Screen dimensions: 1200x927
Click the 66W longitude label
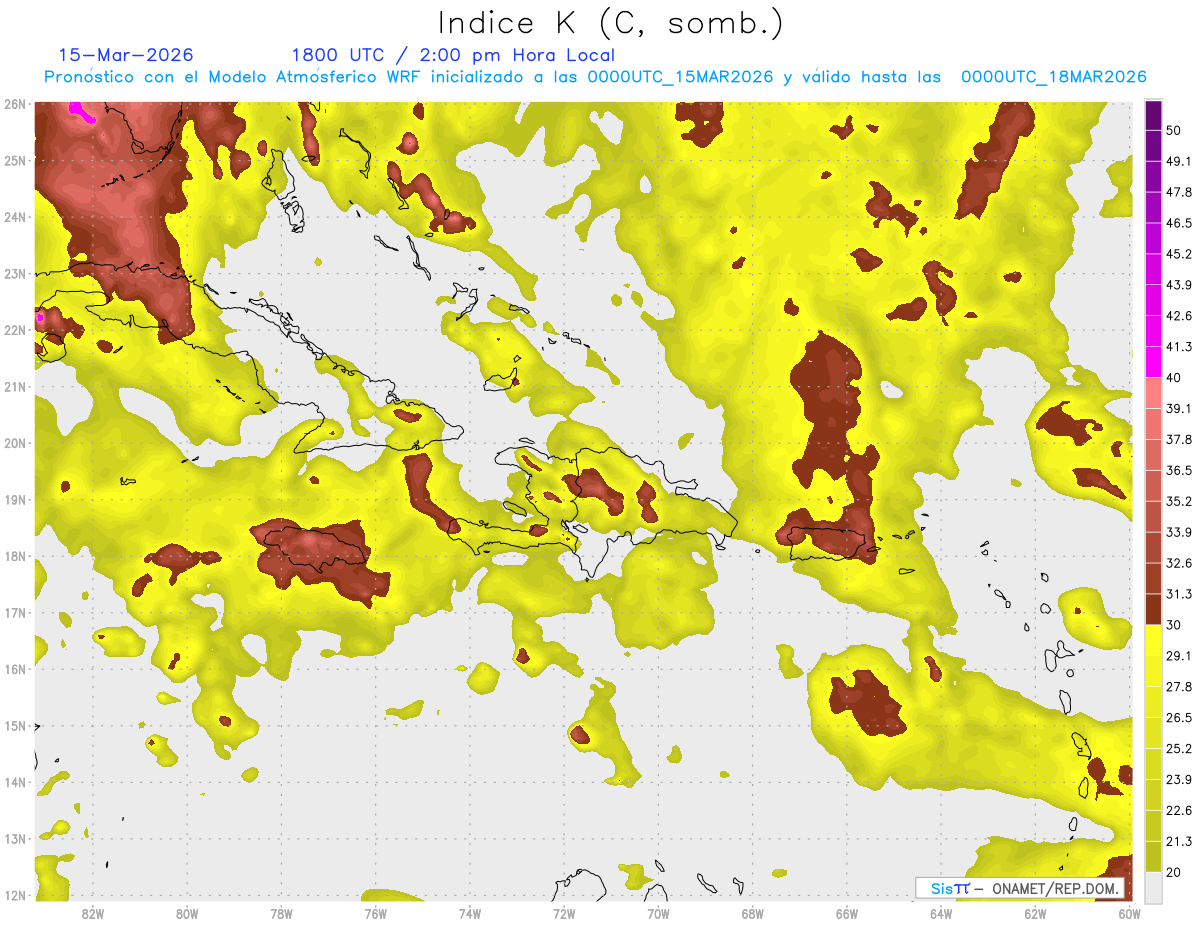(847, 913)
